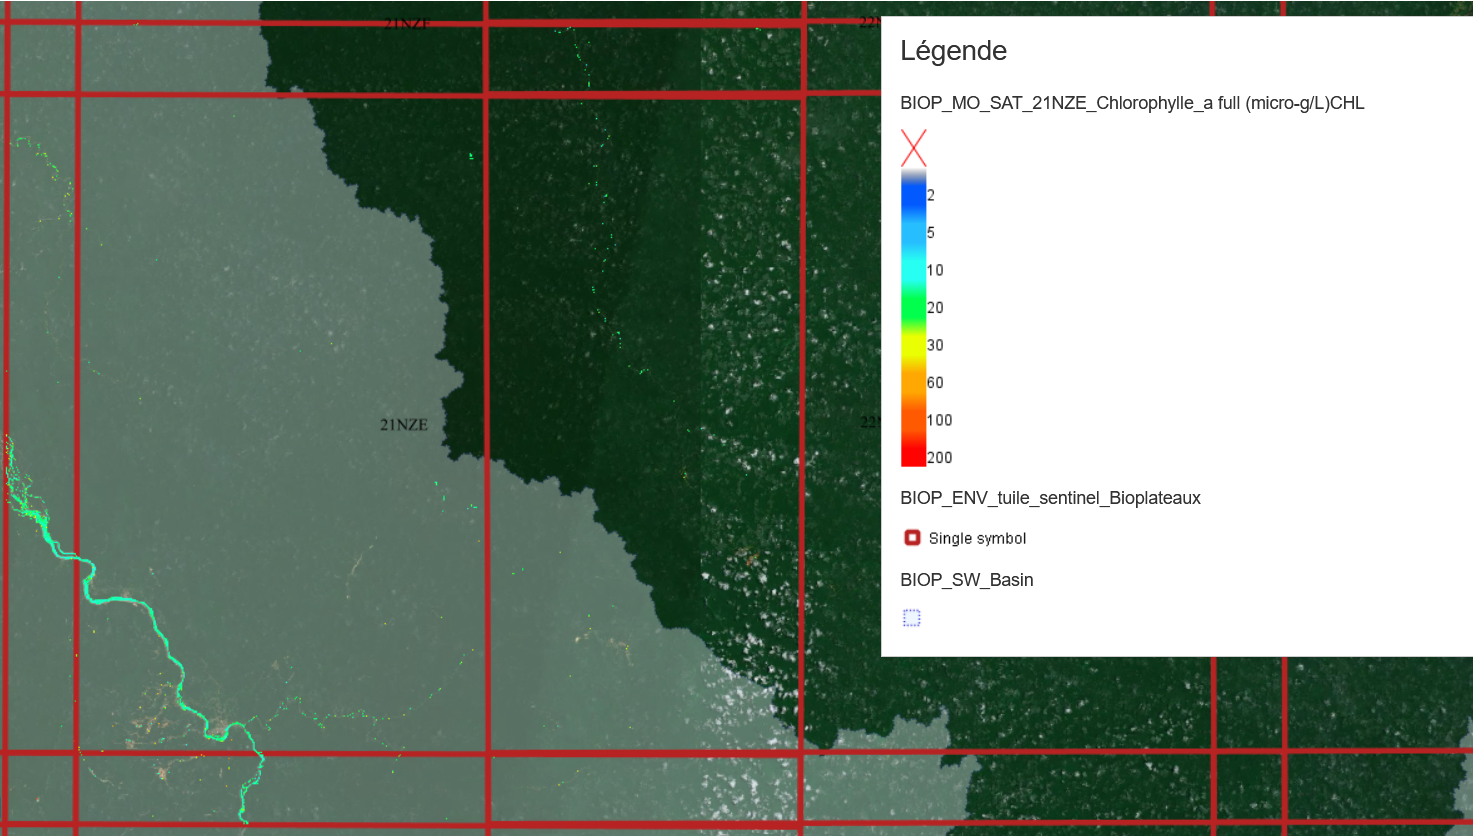Click the yellow ramp section beside 30

[x=913, y=345]
